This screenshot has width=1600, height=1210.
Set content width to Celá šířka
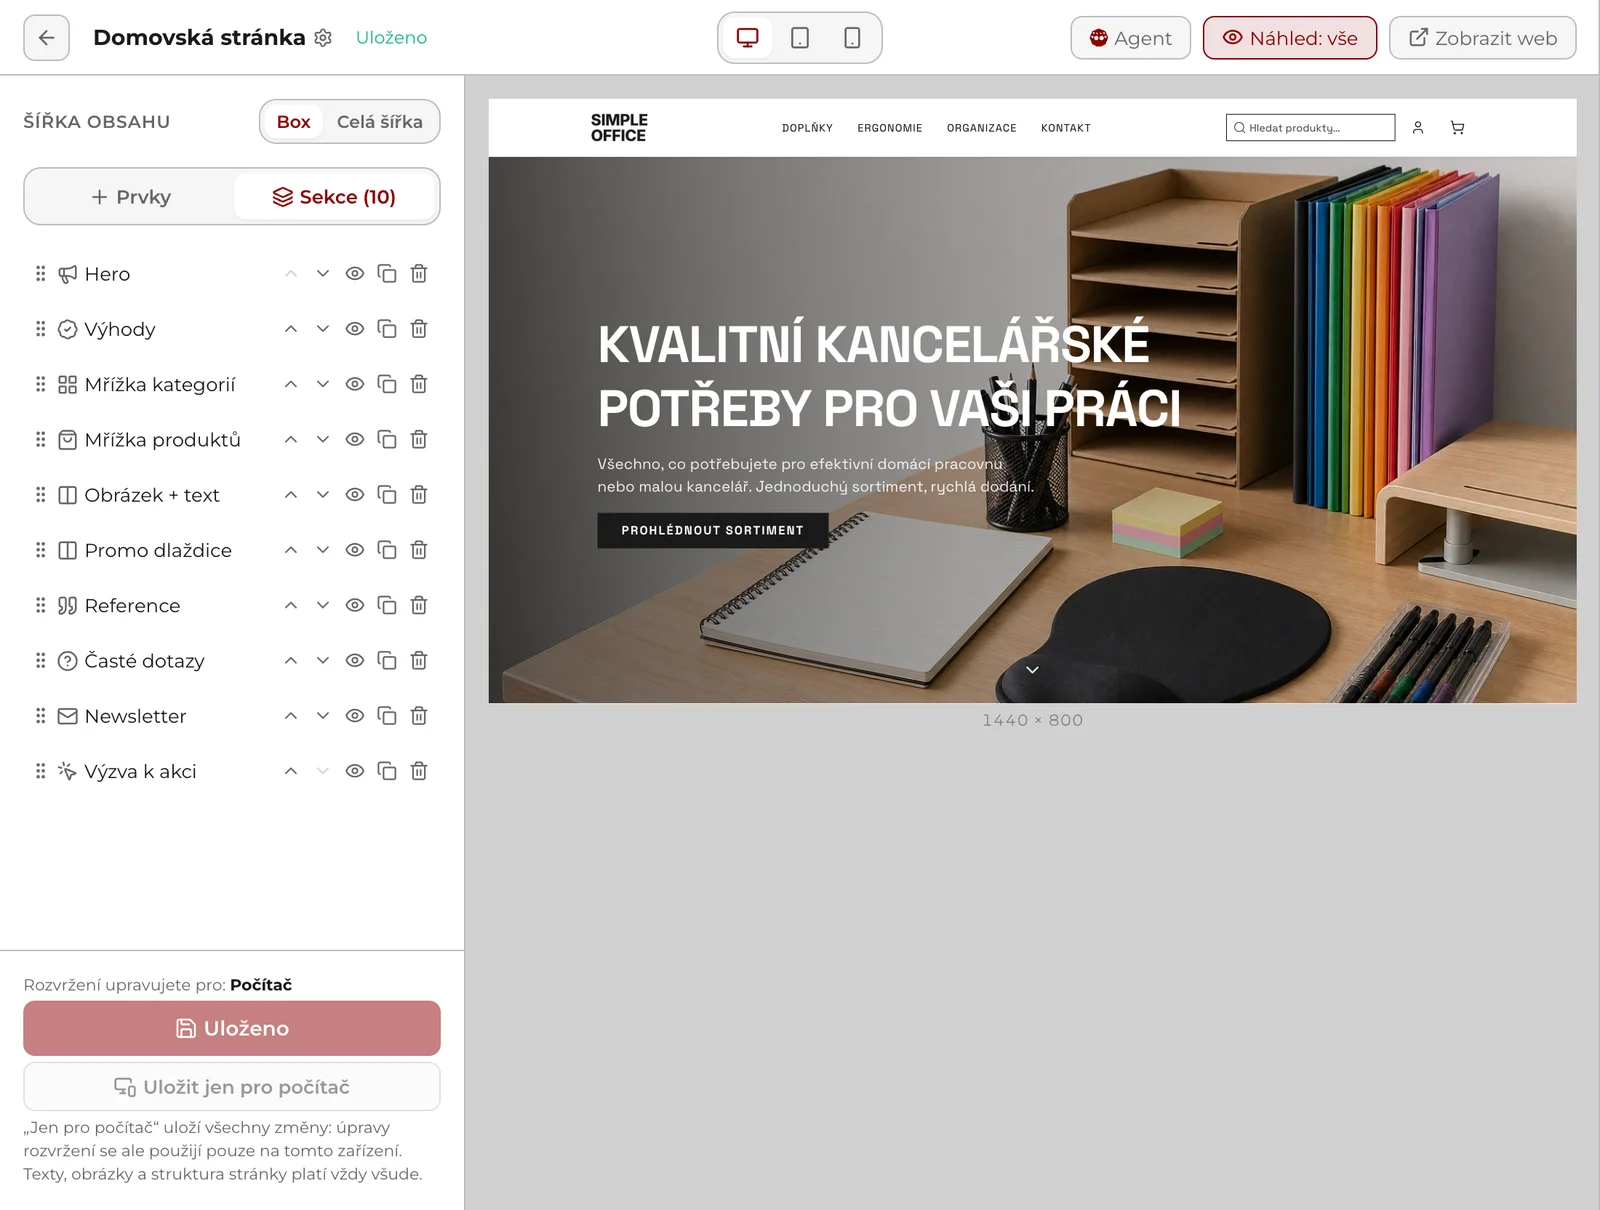380,122
